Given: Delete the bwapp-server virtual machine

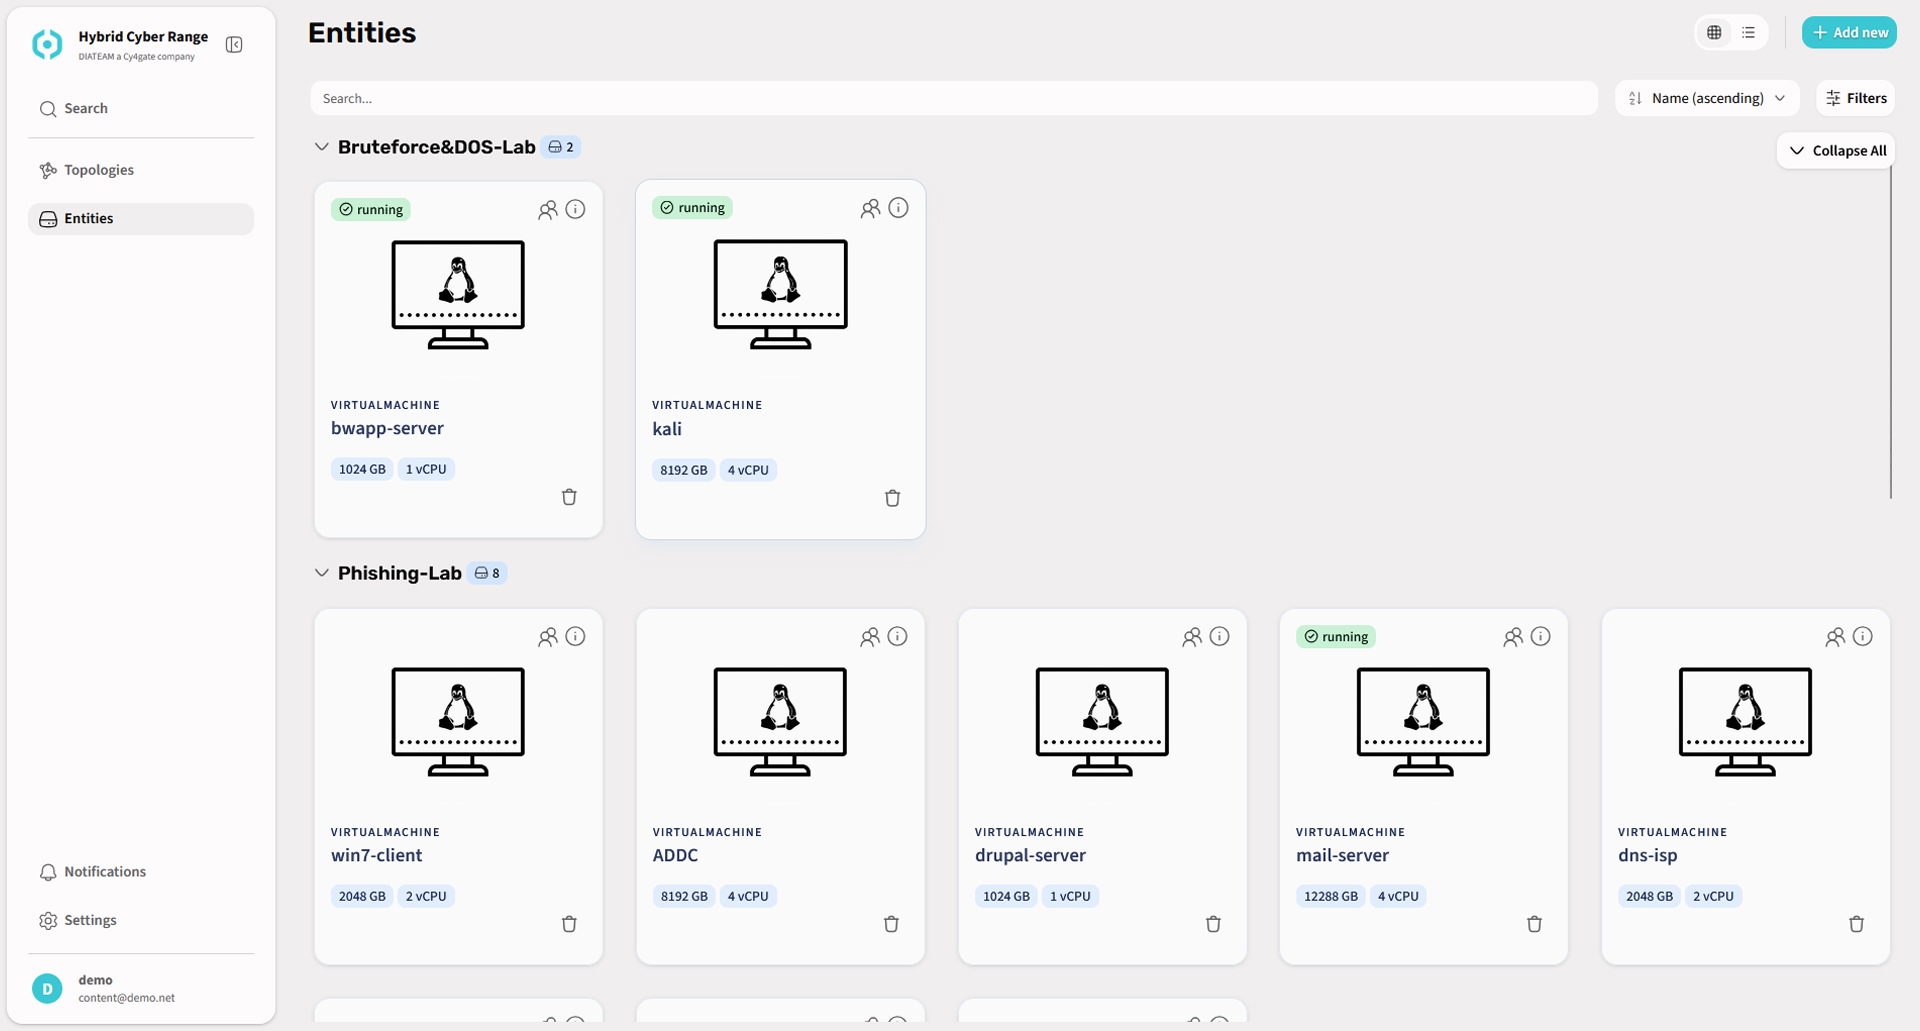Looking at the screenshot, I should pos(569,497).
